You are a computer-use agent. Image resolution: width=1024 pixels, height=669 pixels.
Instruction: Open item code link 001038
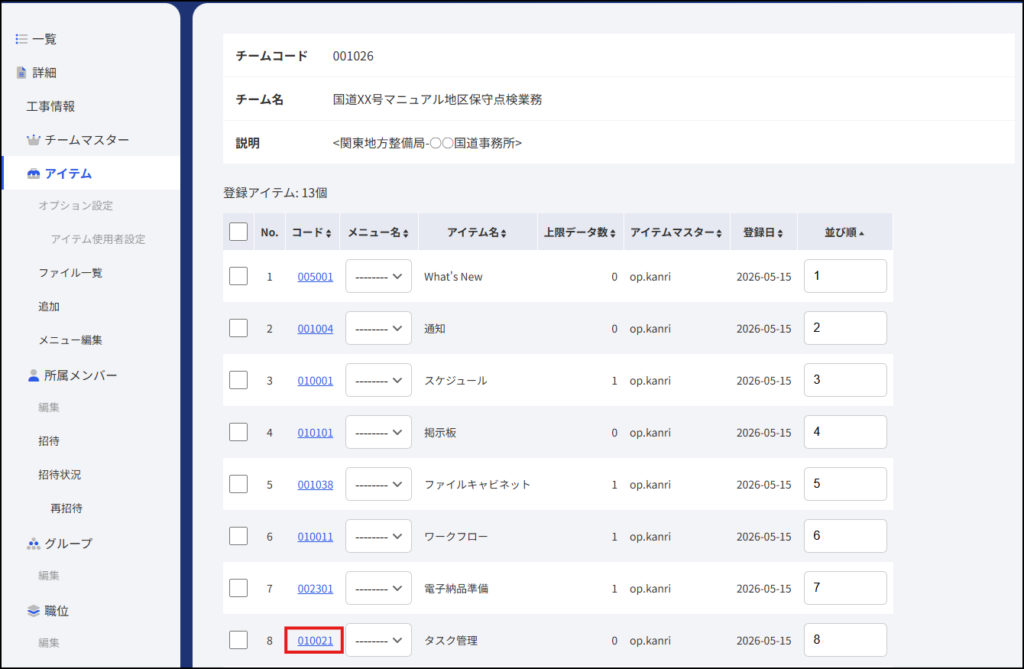pos(315,485)
